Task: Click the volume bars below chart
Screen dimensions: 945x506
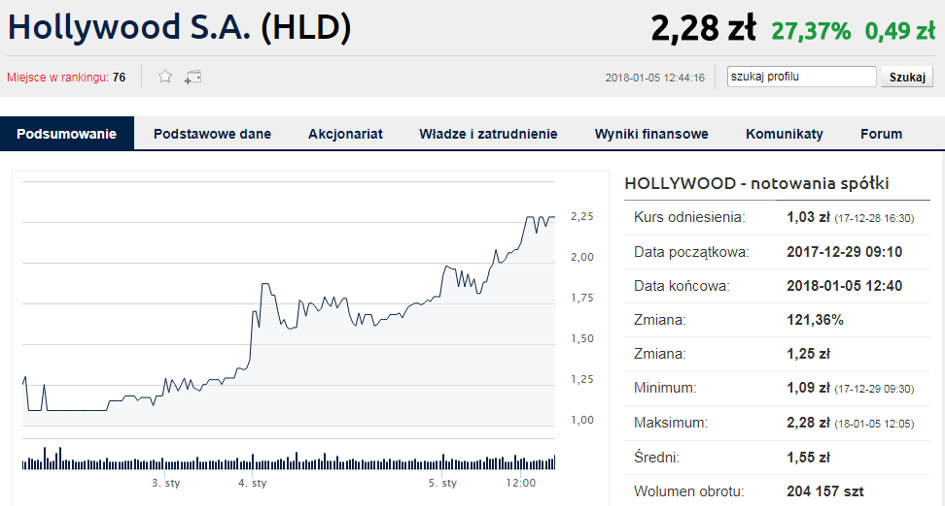Action: [x=288, y=461]
